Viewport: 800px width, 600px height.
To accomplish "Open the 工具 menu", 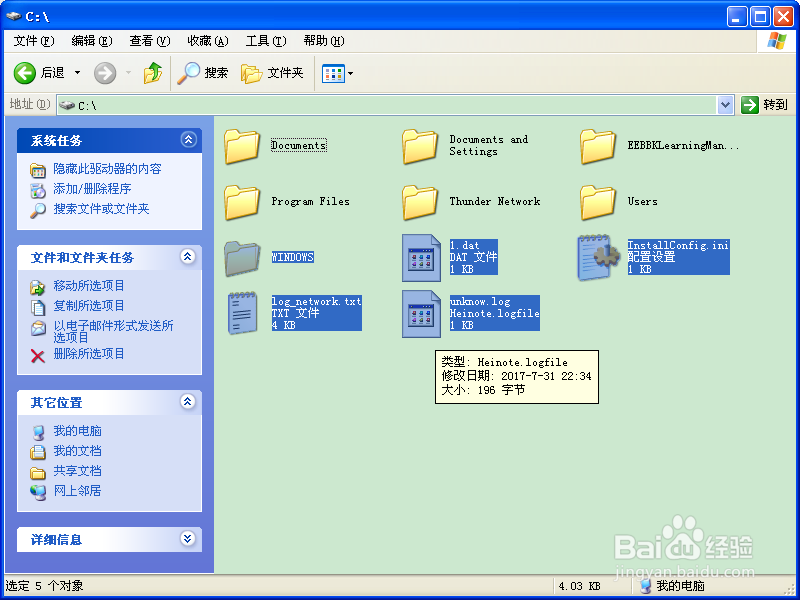I will click(264, 41).
